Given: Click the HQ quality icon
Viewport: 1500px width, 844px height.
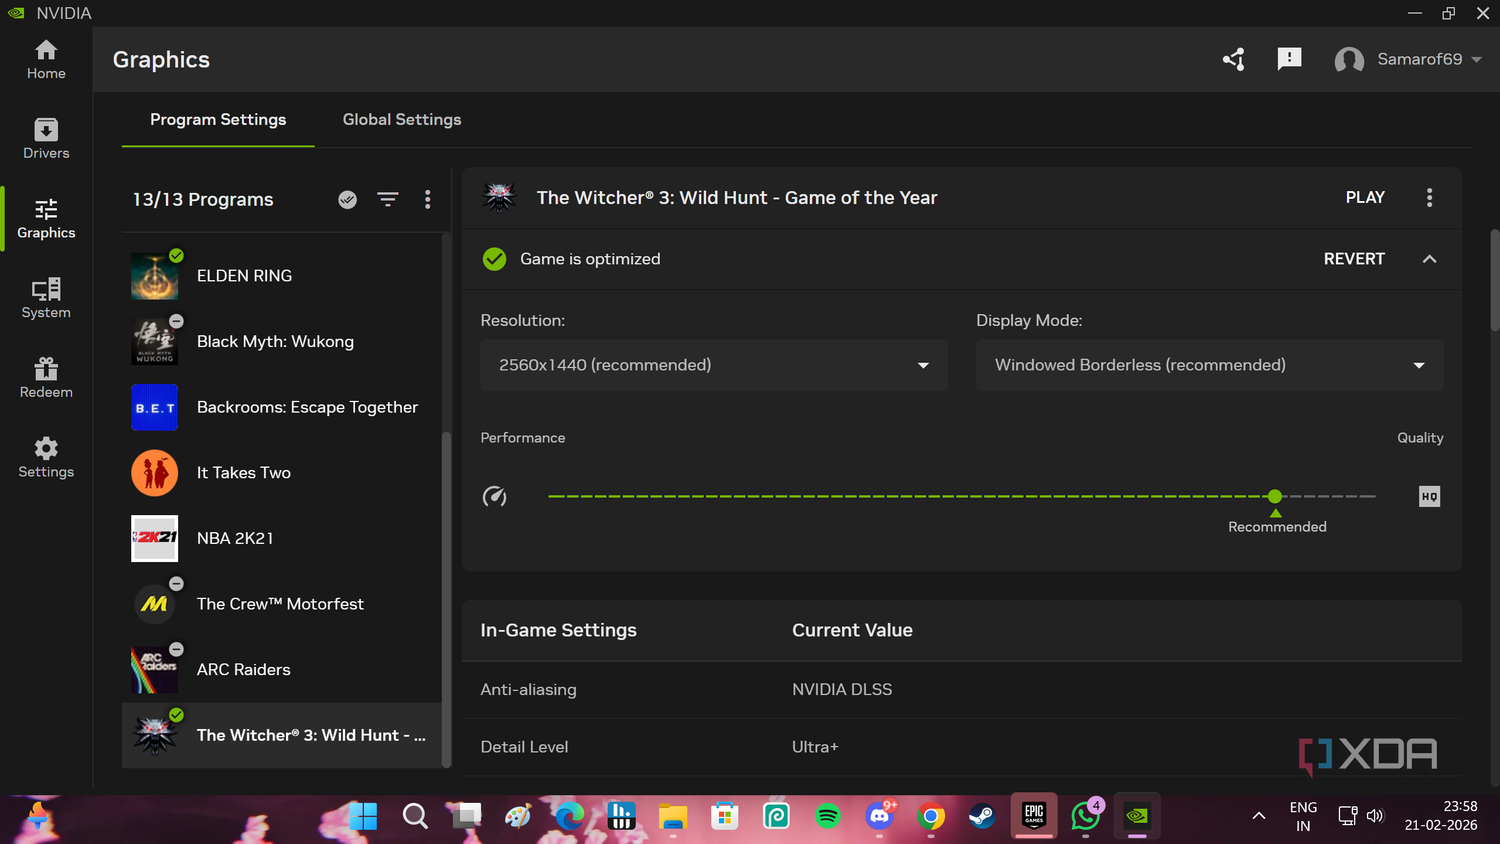Looking at the screenshot, I should 1430,496.
